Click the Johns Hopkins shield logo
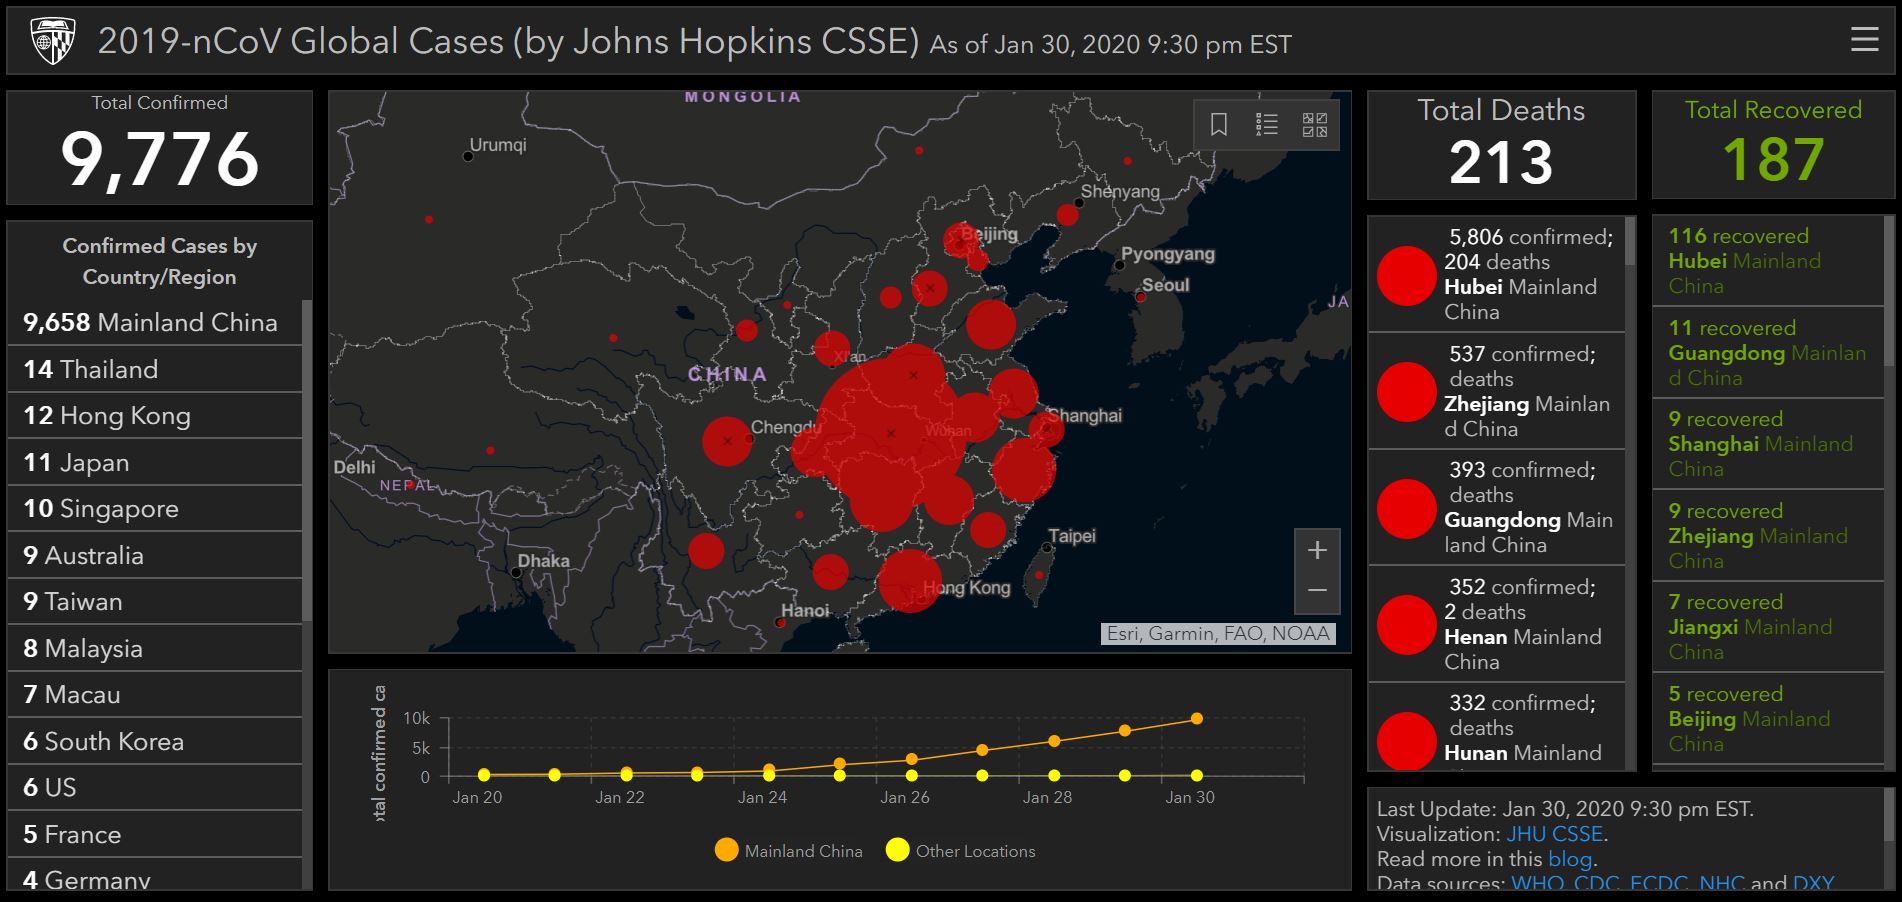The width and height of the screenshot is (1902, 902). click(53, 41)
